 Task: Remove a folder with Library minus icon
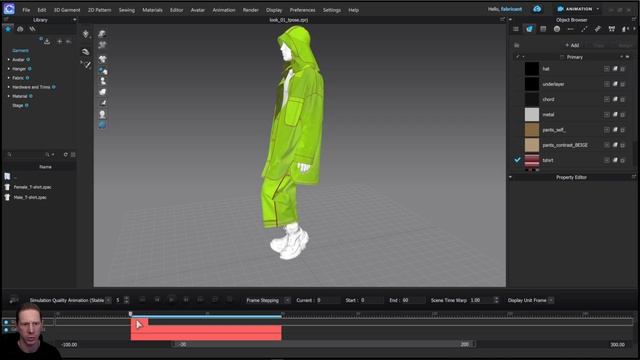click(69, 41)
